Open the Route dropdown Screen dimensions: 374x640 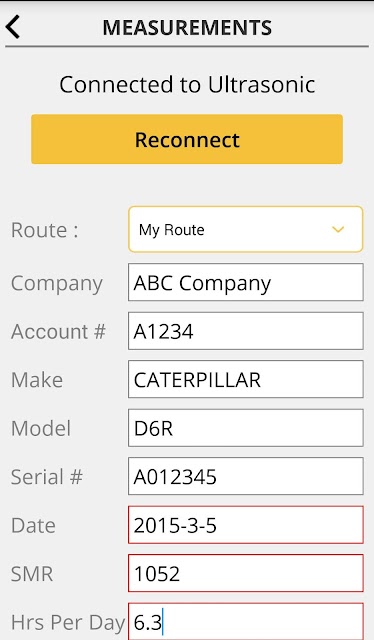click(x=245, y=229)
